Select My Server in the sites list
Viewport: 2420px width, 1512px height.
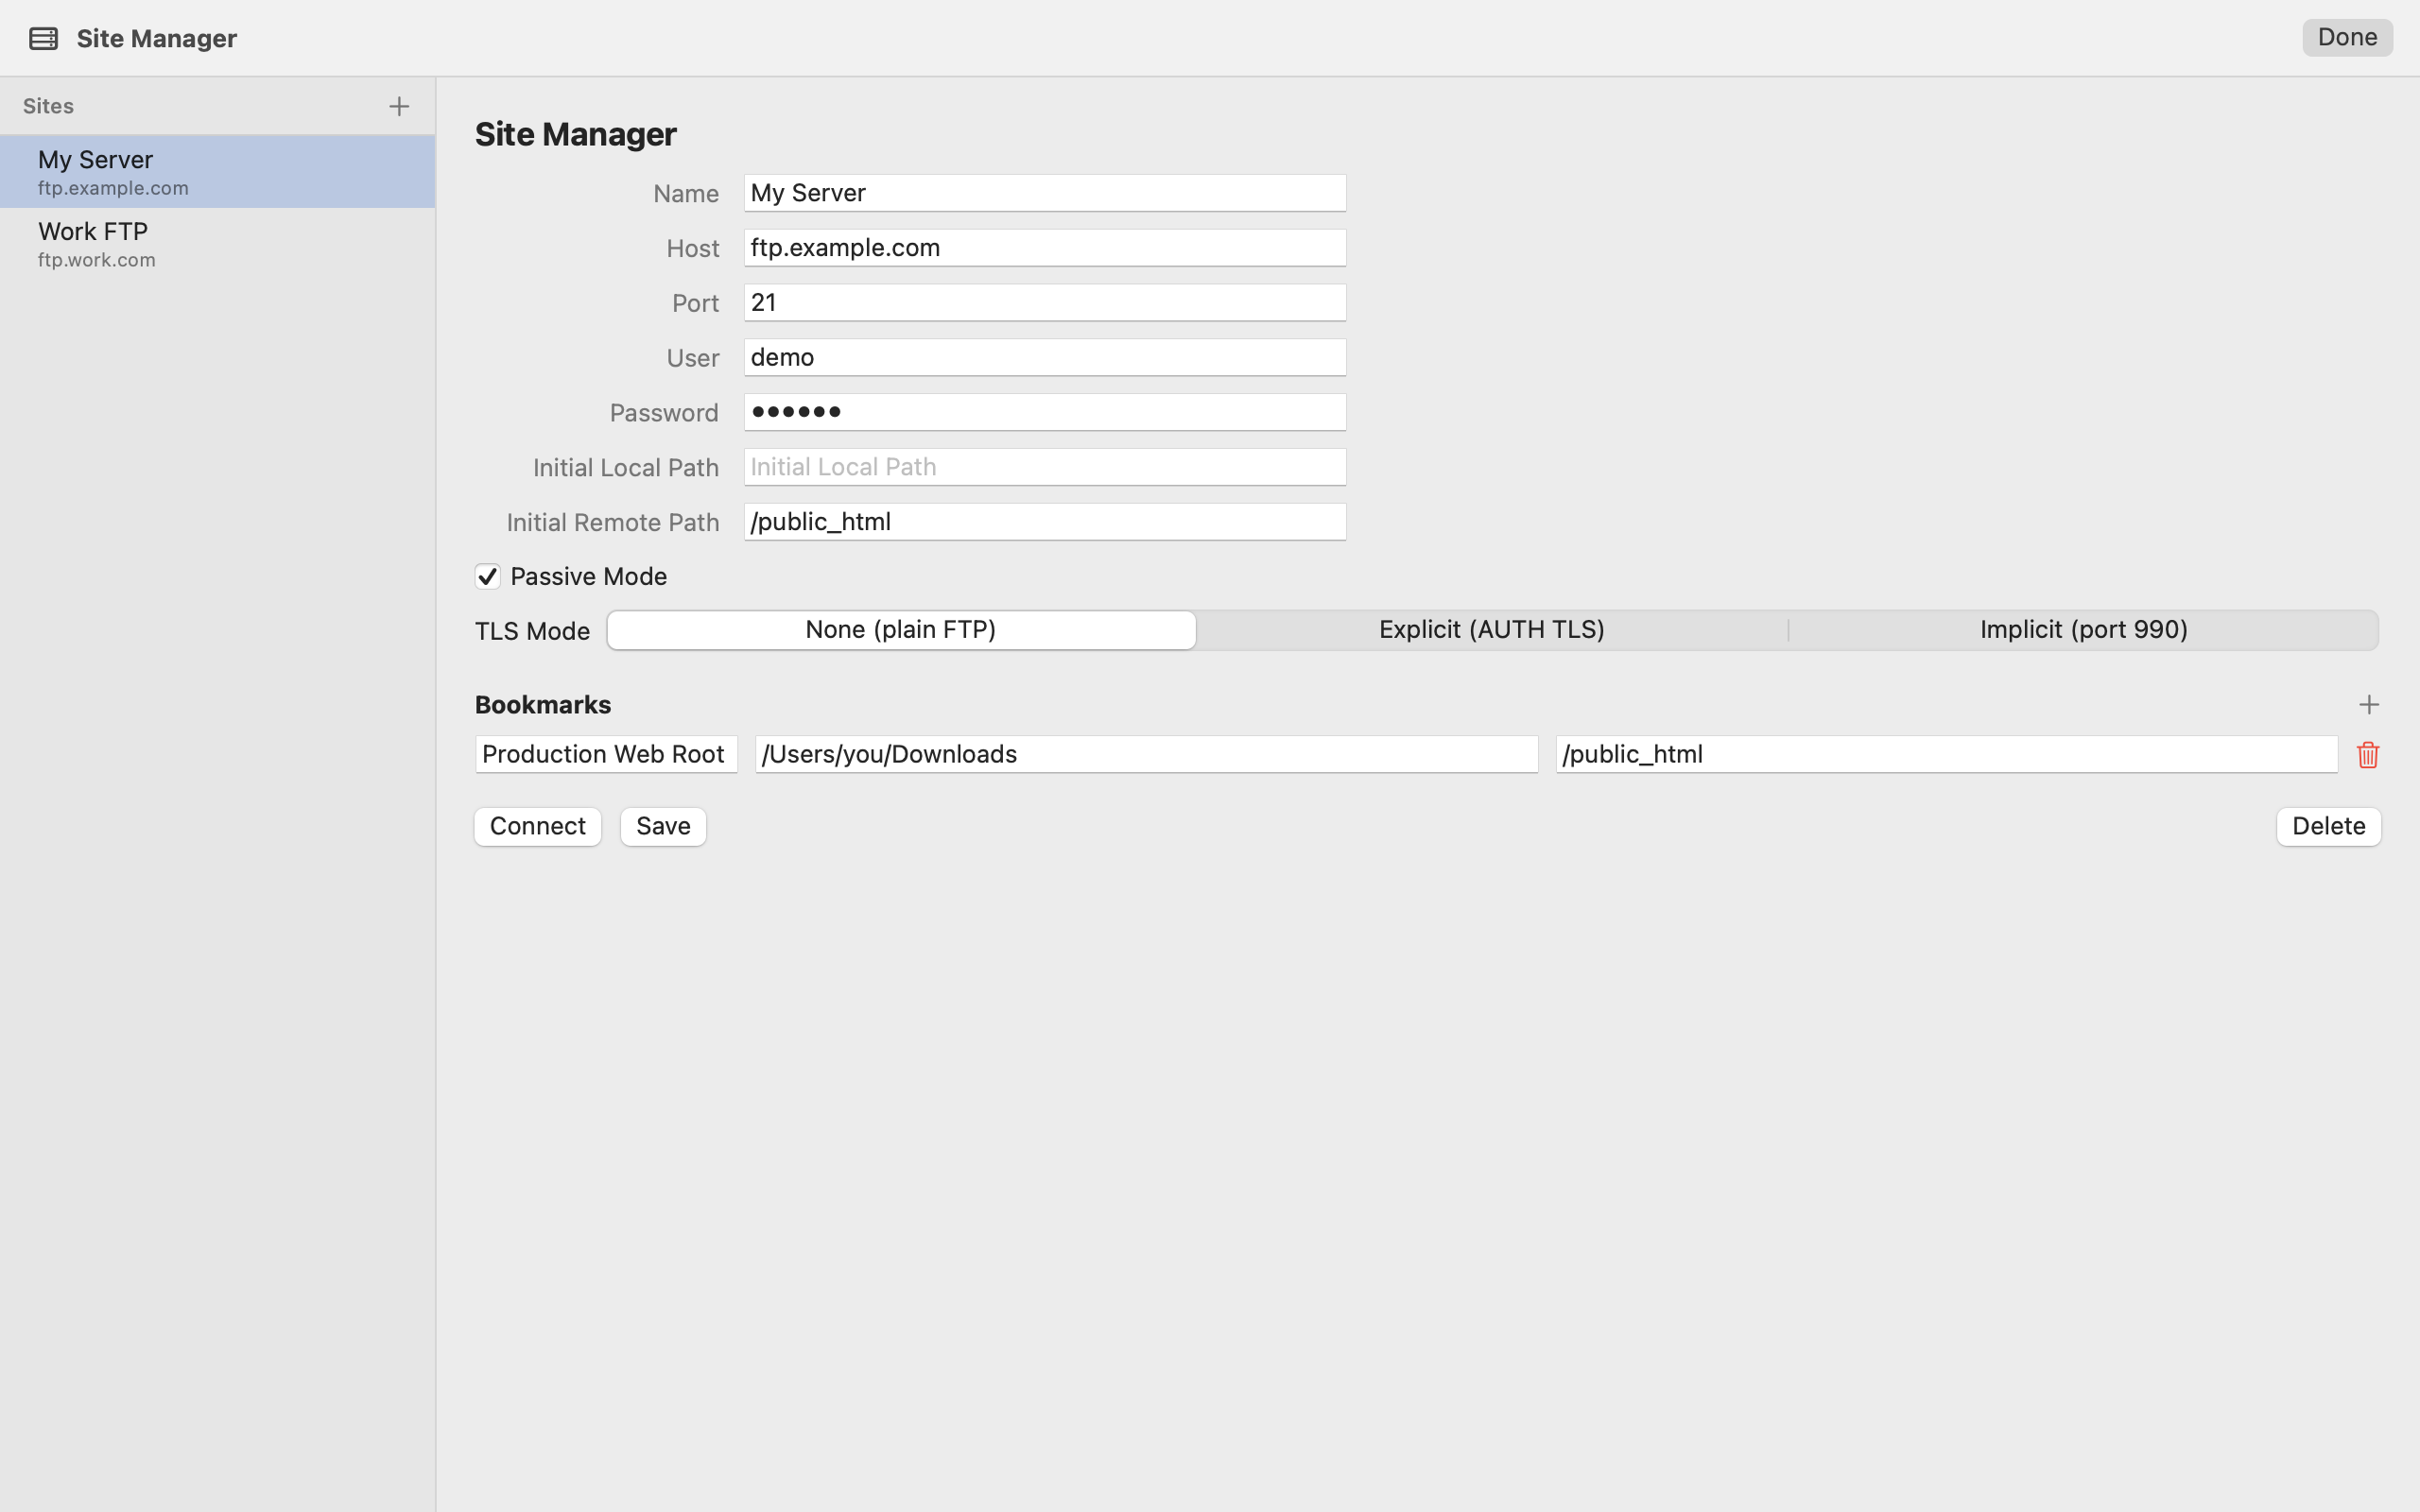(x=217, y=172)
